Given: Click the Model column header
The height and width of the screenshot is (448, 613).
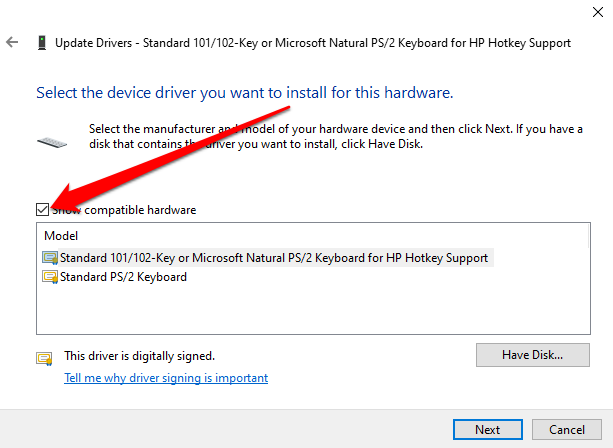Looking at the screenshot, I should 60,235.
